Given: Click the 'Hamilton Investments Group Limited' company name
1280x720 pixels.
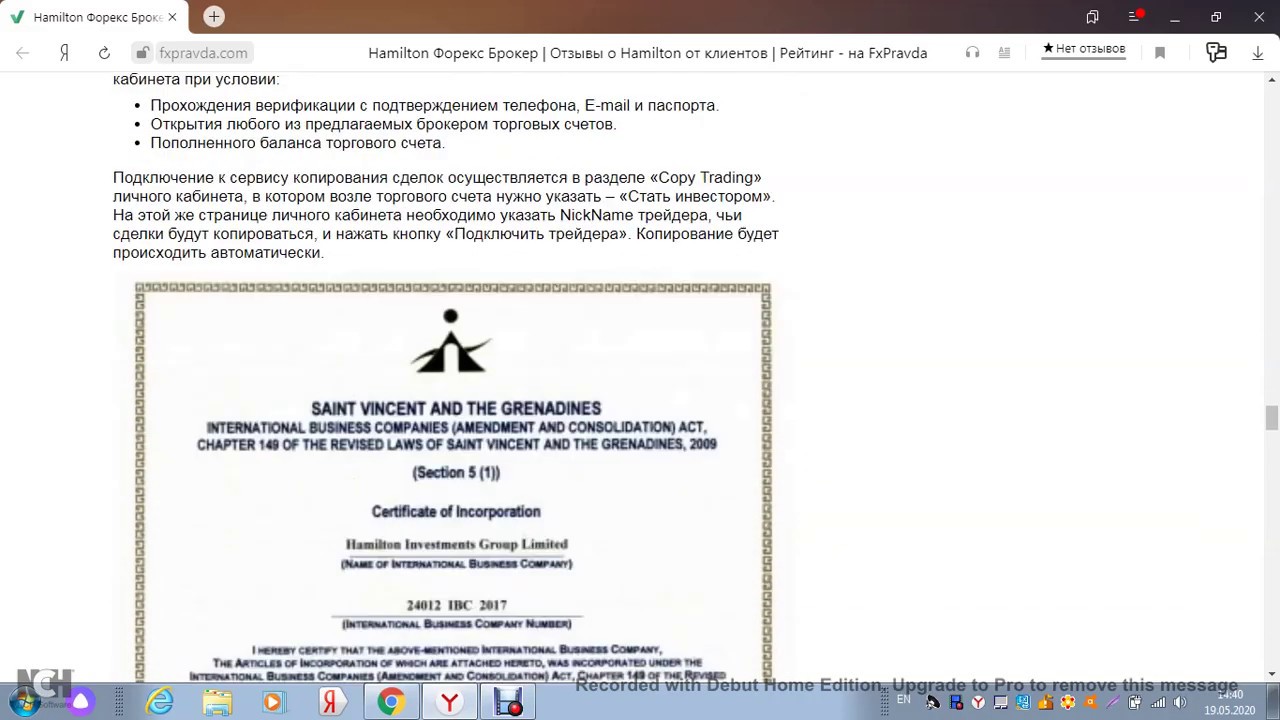Looking at the screenshot, I should 457,544.
